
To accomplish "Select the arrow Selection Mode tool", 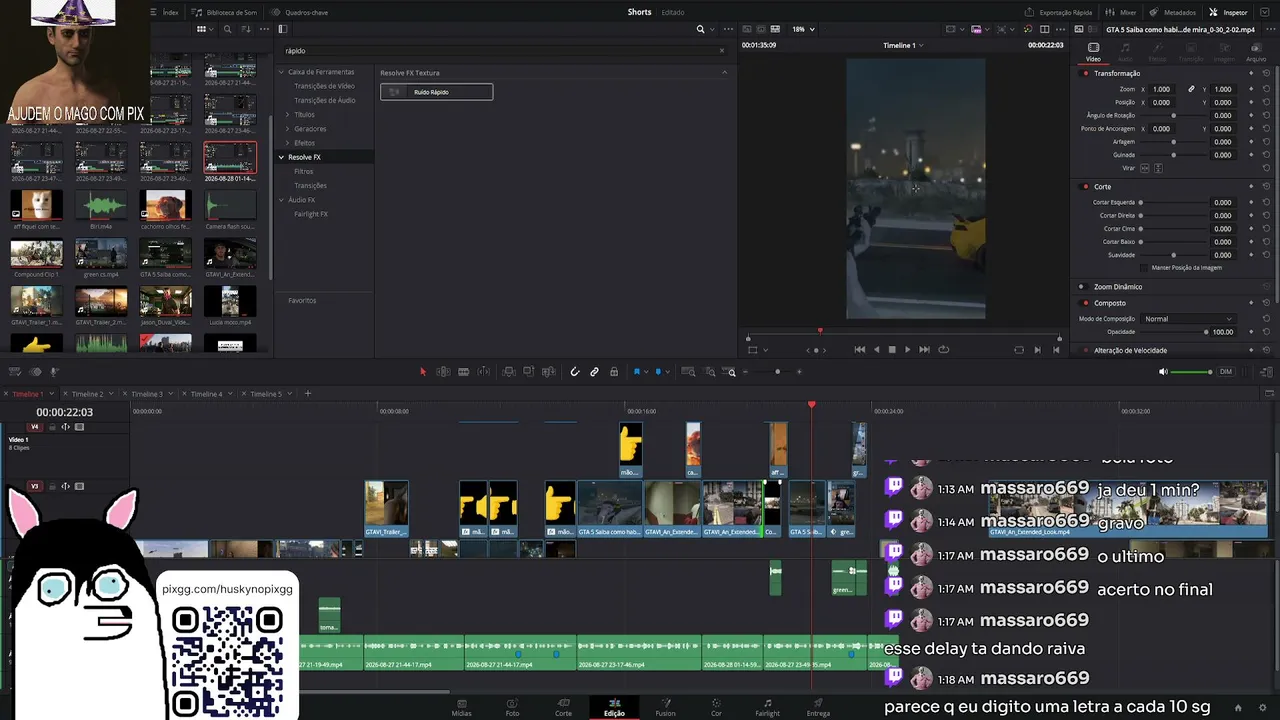I will coord(423,372).
